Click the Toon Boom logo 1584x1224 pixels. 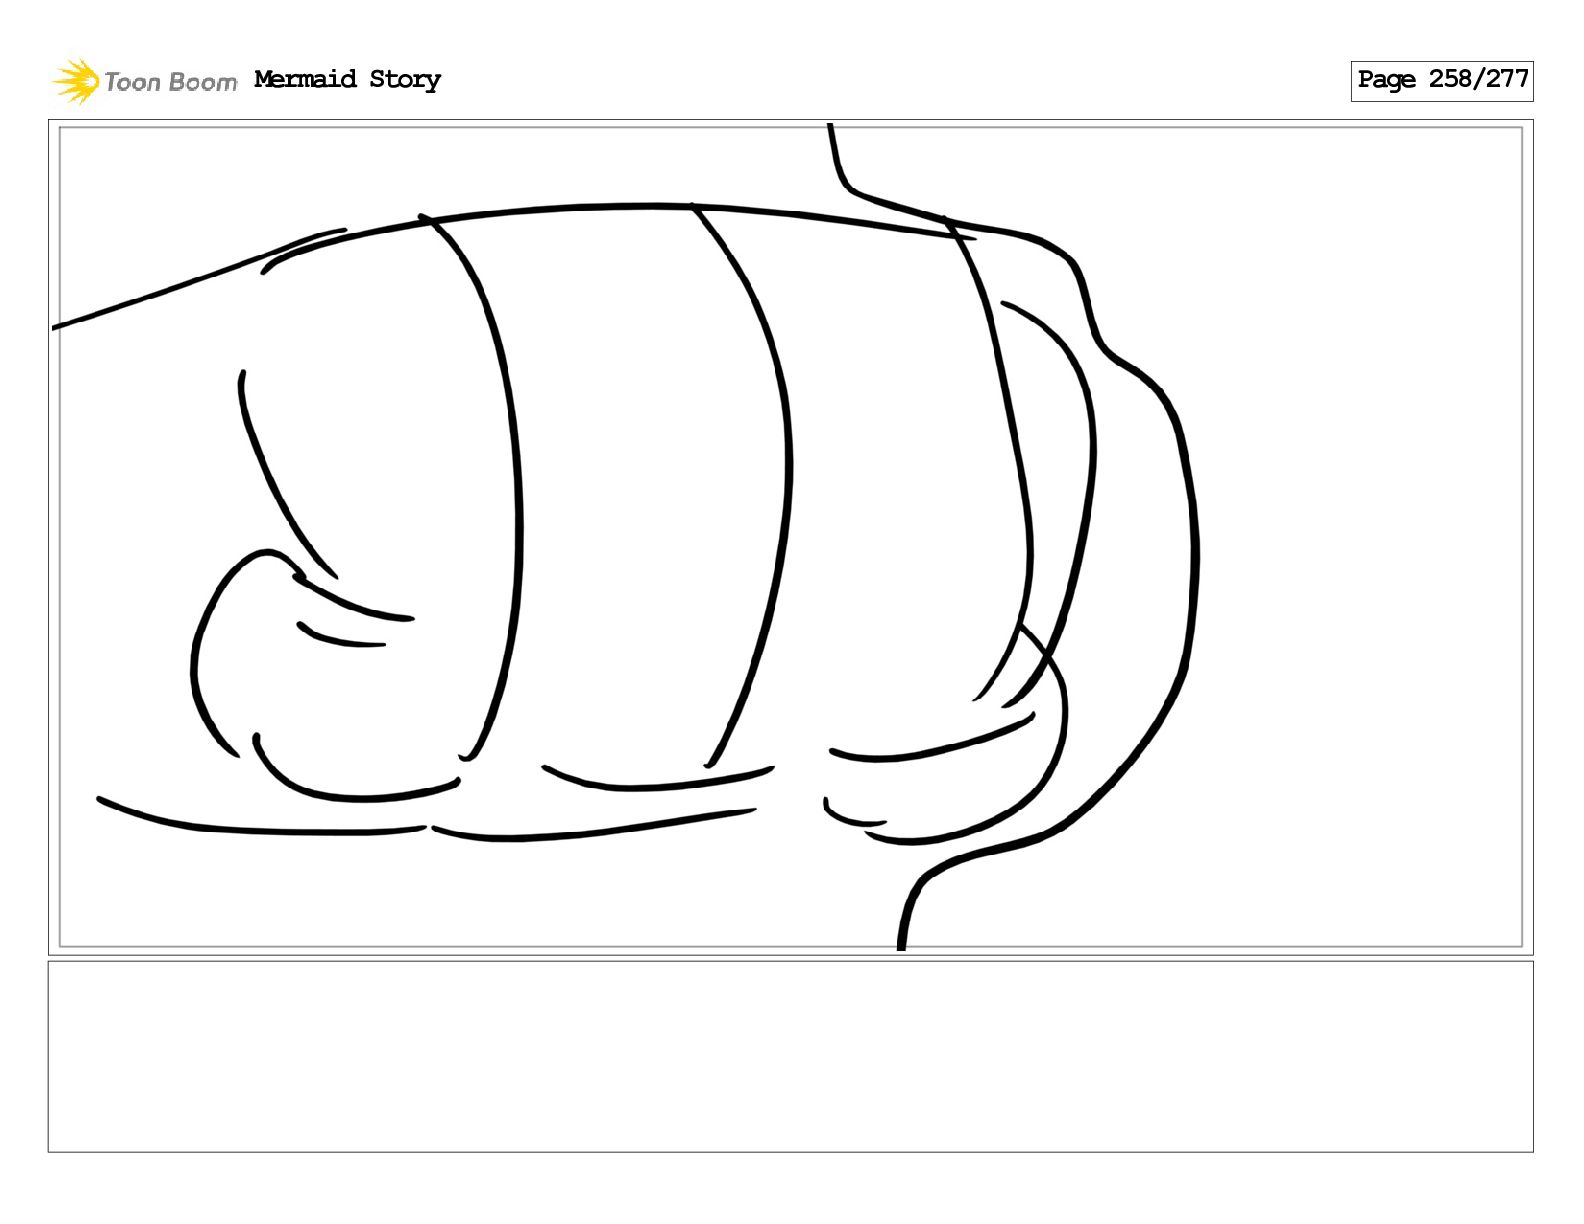tap(144, 81)
